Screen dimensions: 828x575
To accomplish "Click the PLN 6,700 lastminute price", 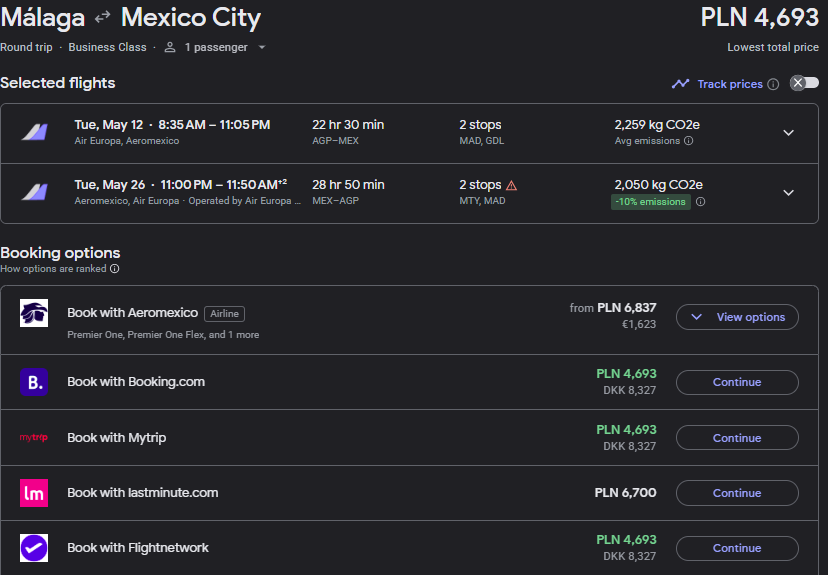I will (625, 493).
